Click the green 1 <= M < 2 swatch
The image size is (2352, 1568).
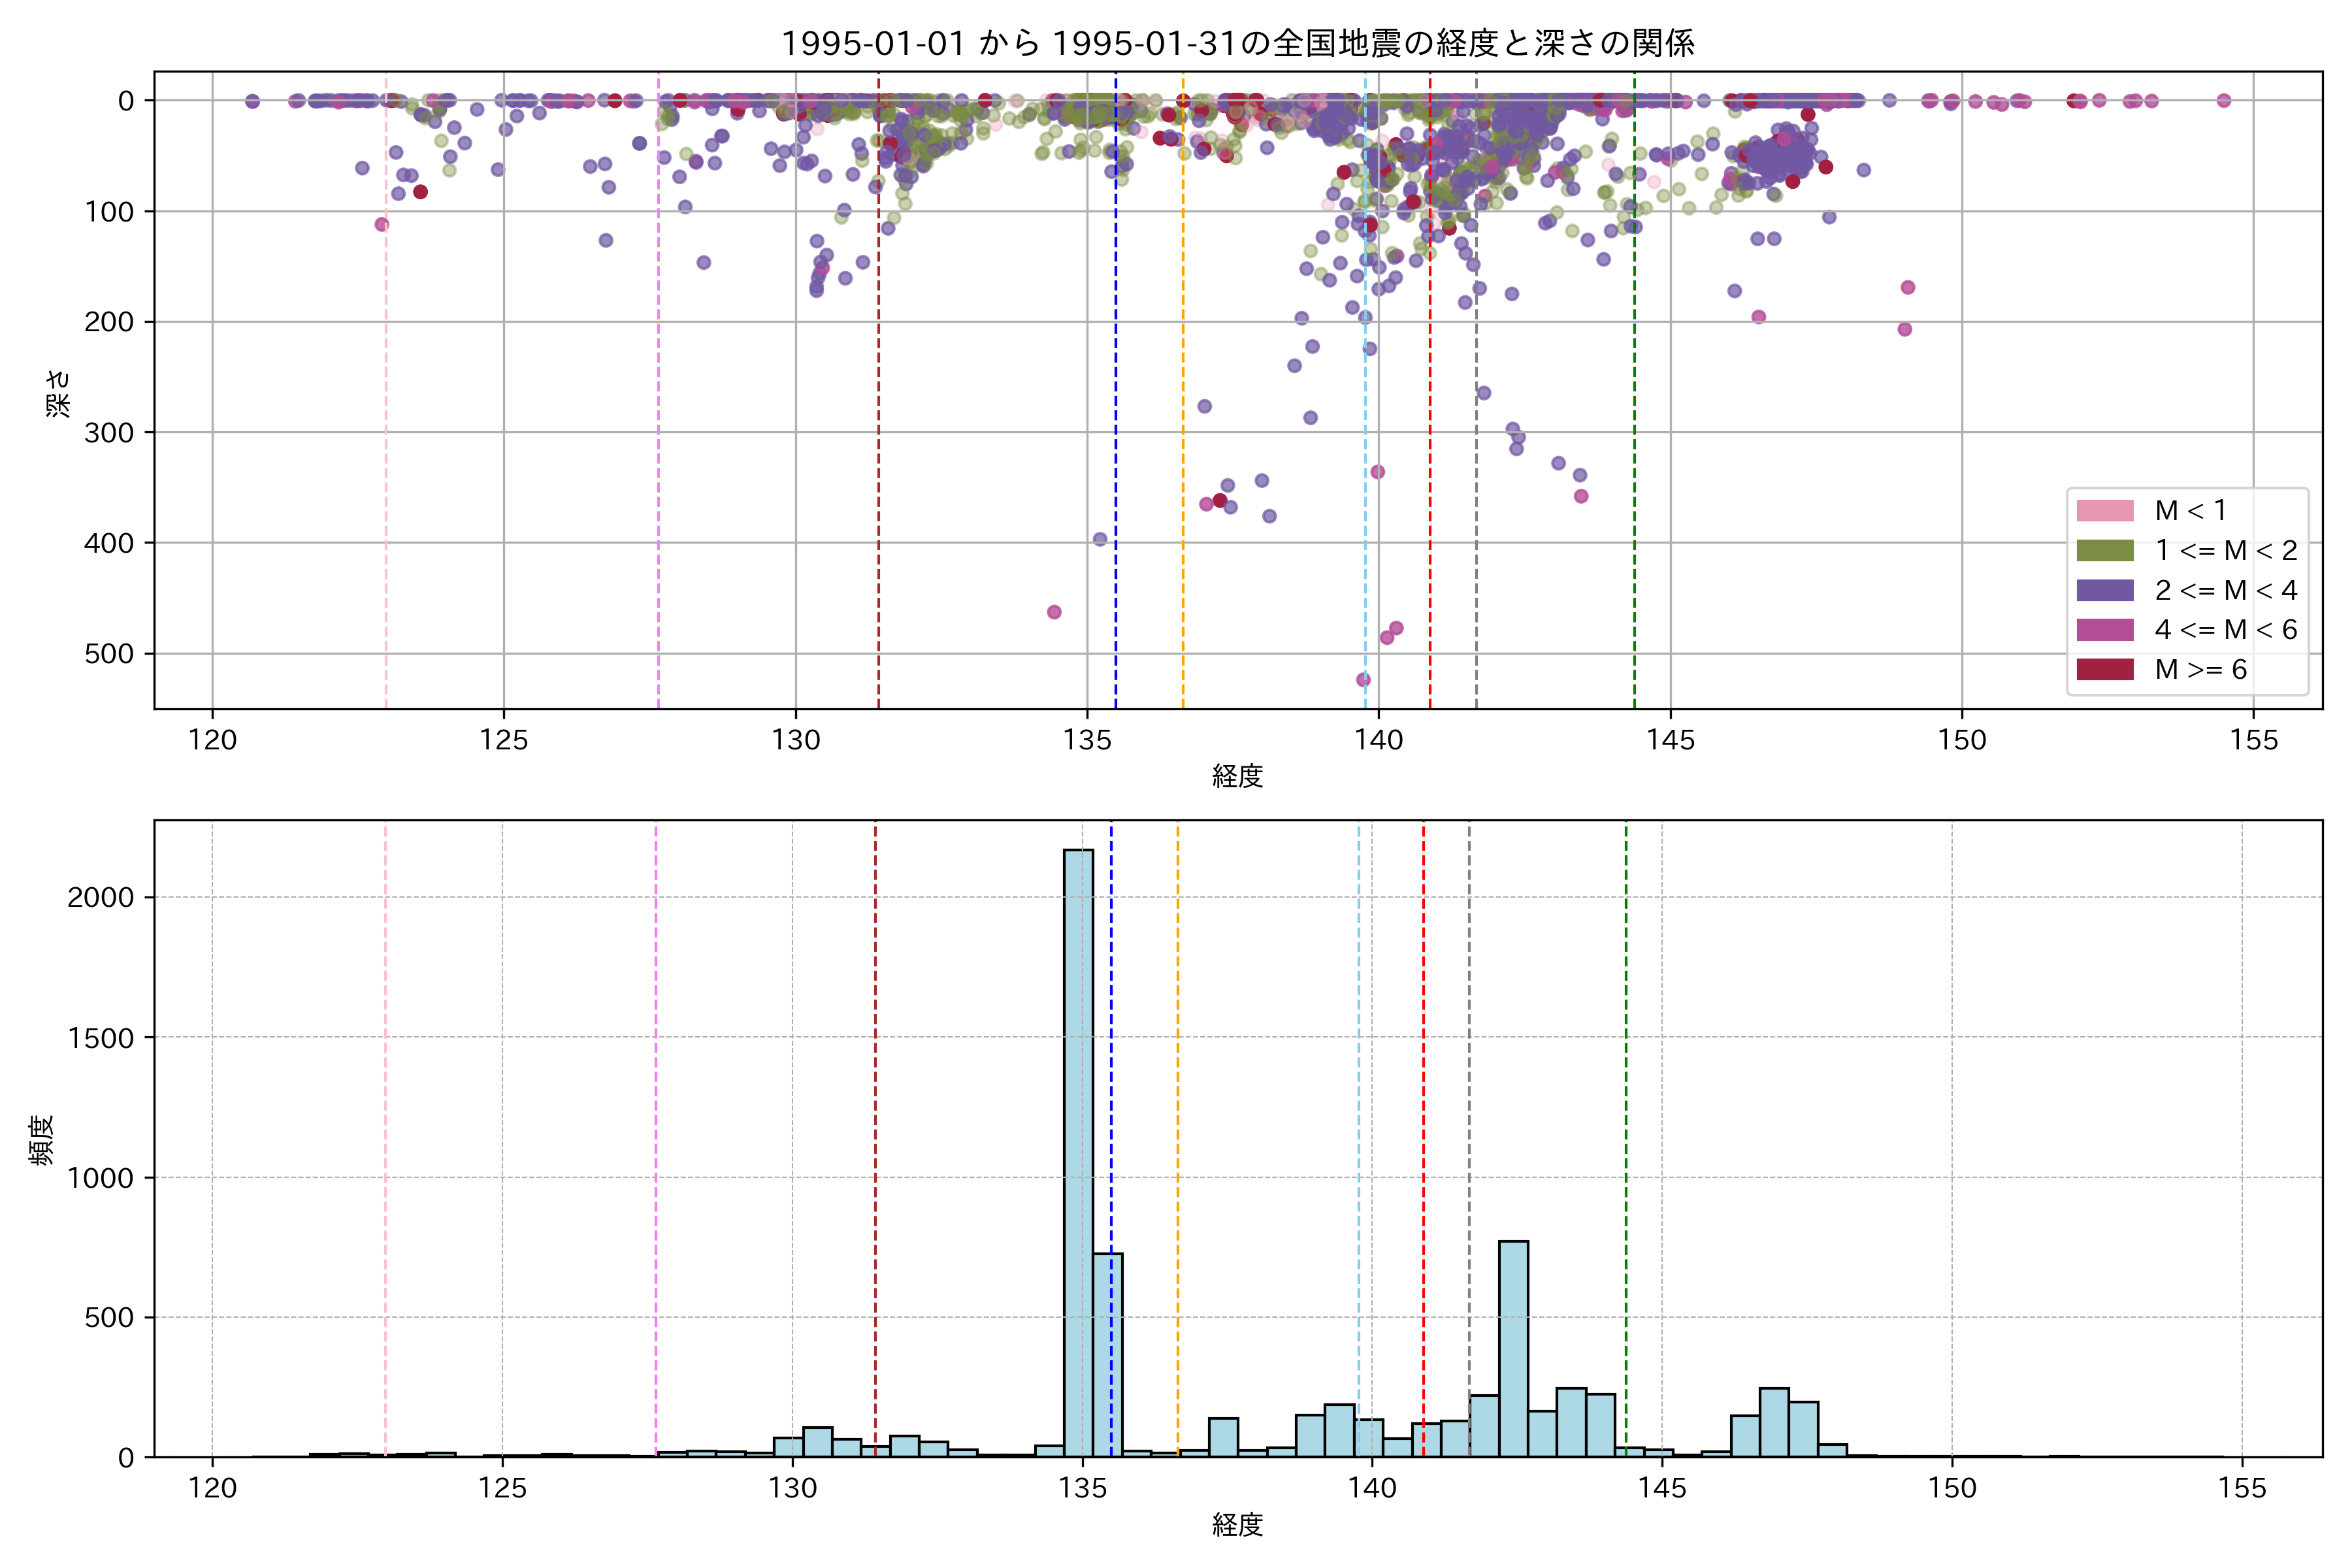point(2104,551)
